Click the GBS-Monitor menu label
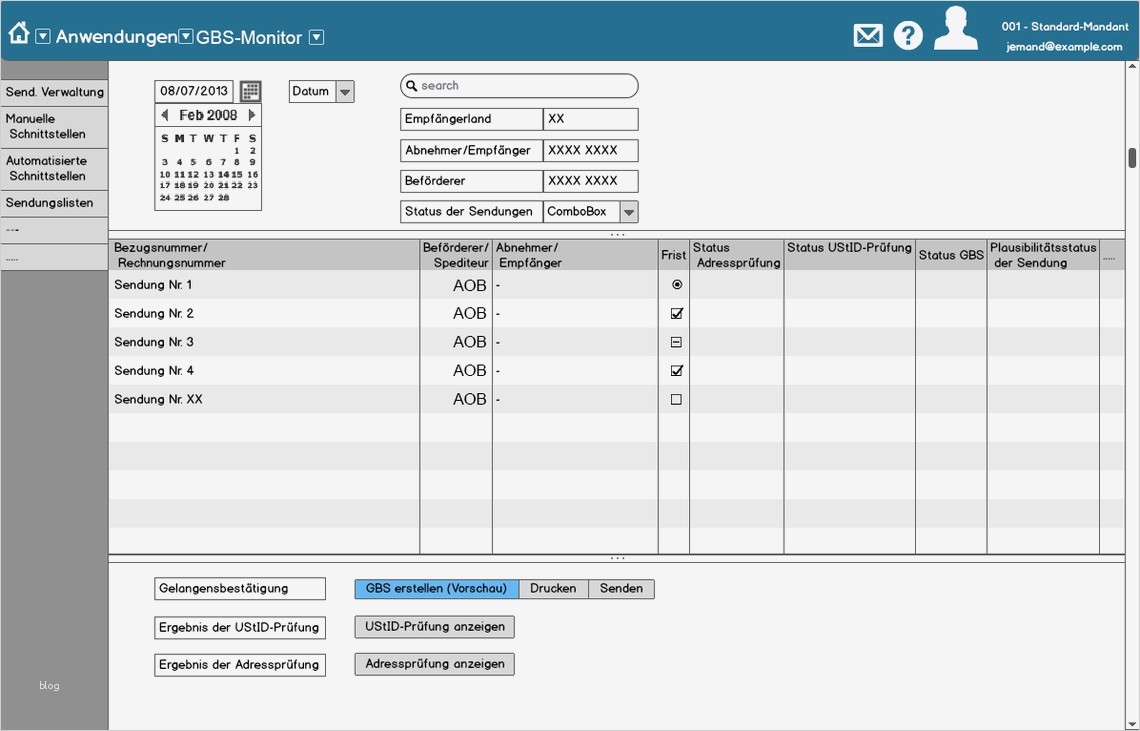The image size is (1140, 731). coord(249,37)
